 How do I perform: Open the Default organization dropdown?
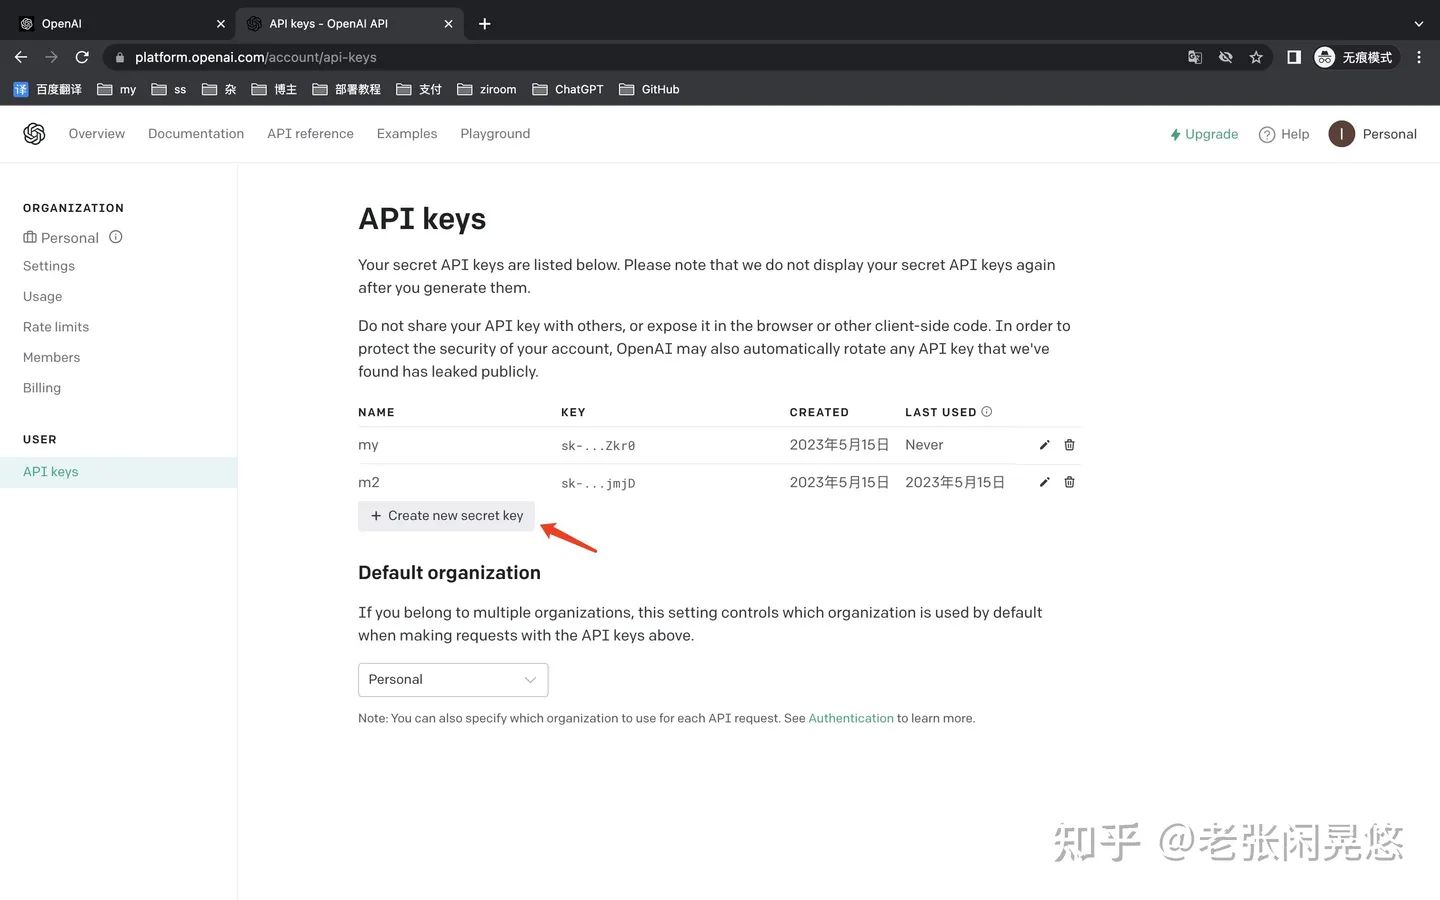click(x=452, y=679)
